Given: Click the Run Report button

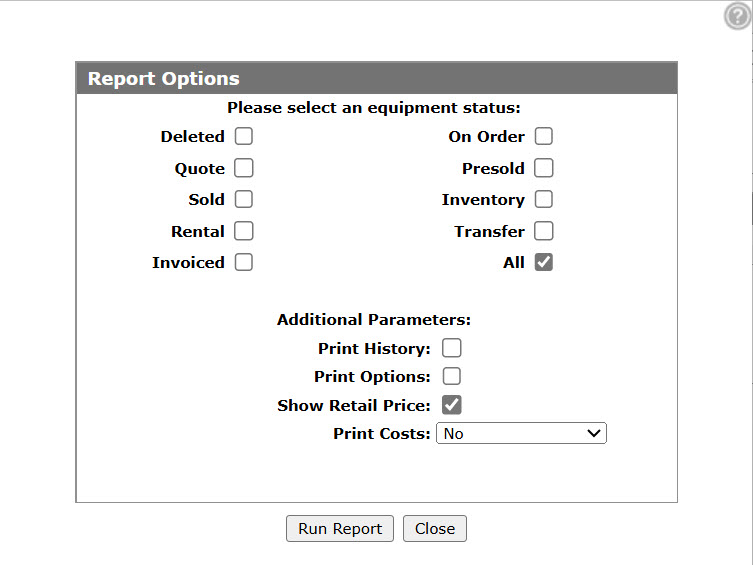Looking at the screenshot, I should [x=340, y=529].
